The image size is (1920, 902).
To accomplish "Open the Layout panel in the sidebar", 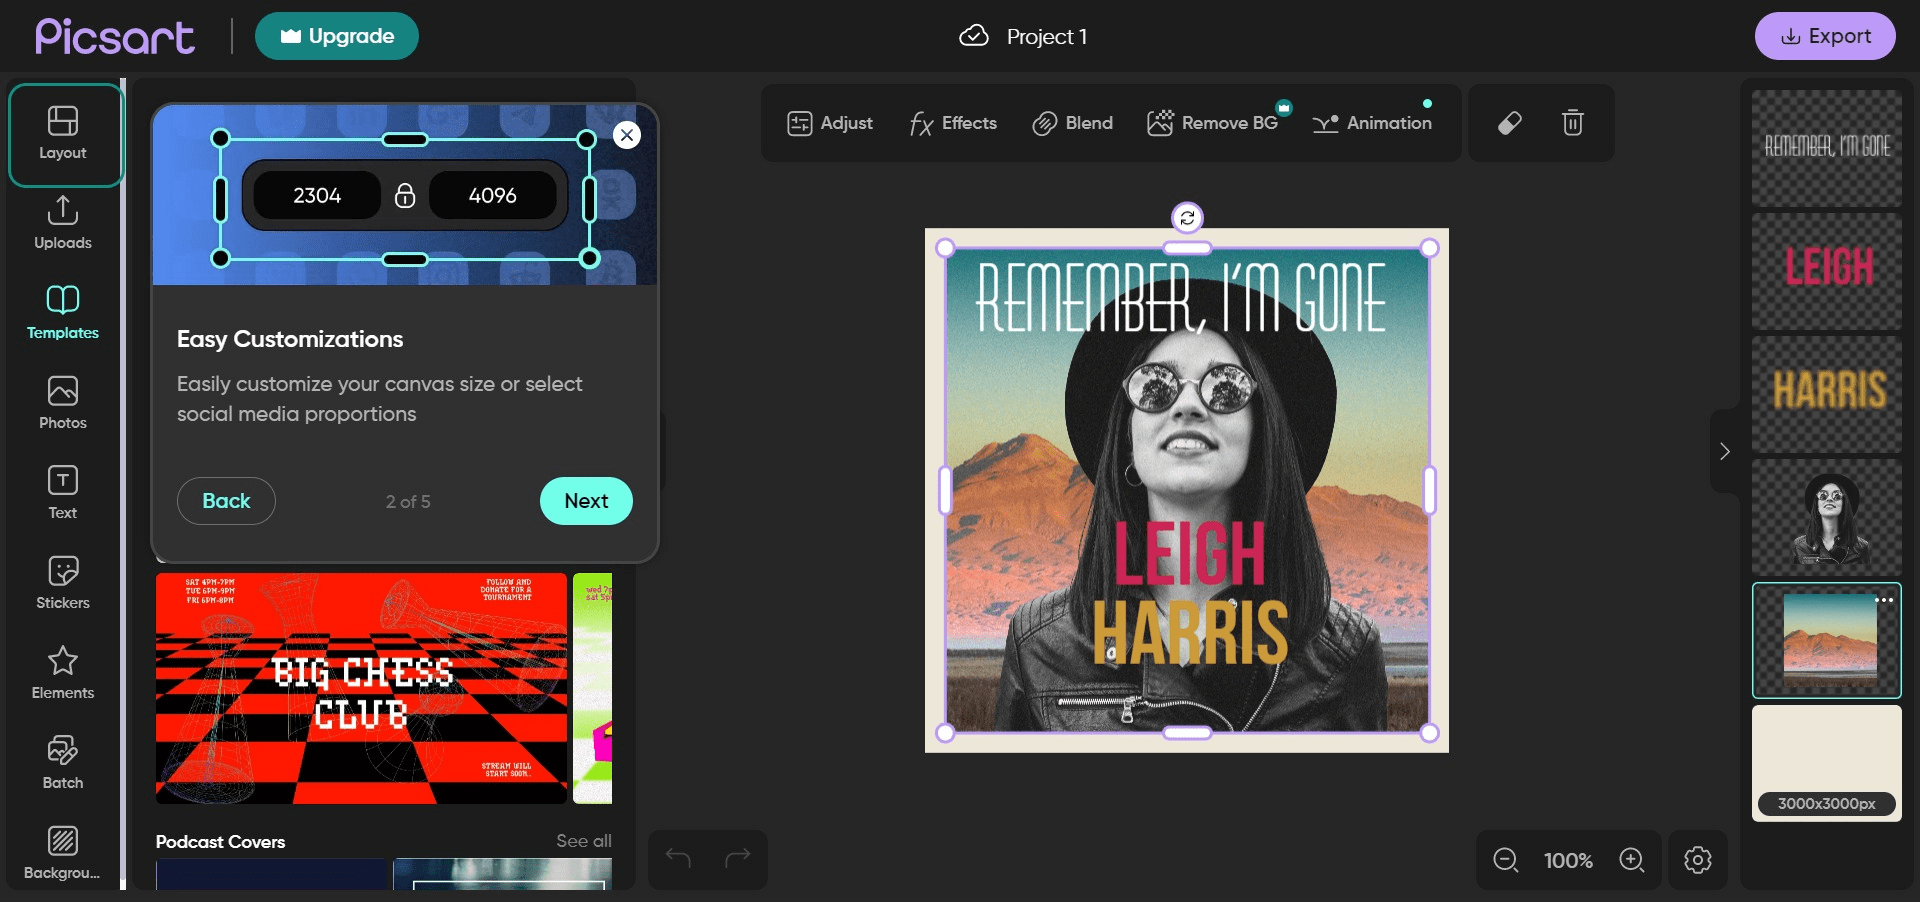I will [x=63, y=133].
